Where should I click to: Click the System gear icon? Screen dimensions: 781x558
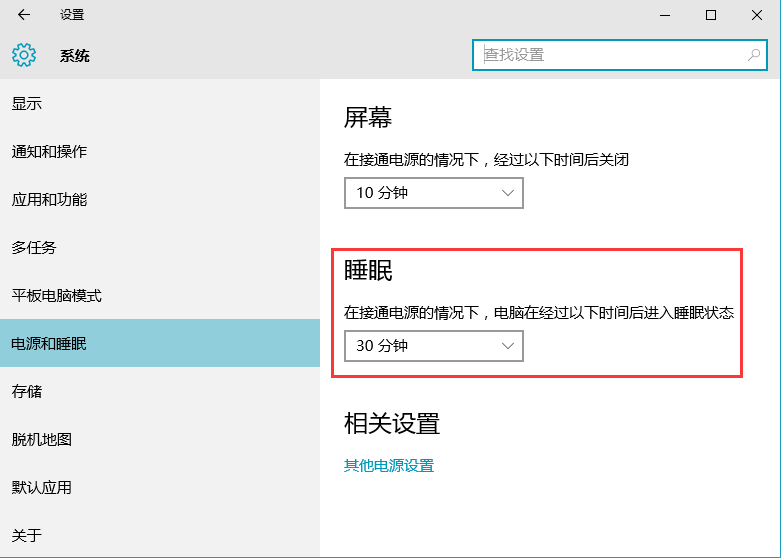click(24, 55)
